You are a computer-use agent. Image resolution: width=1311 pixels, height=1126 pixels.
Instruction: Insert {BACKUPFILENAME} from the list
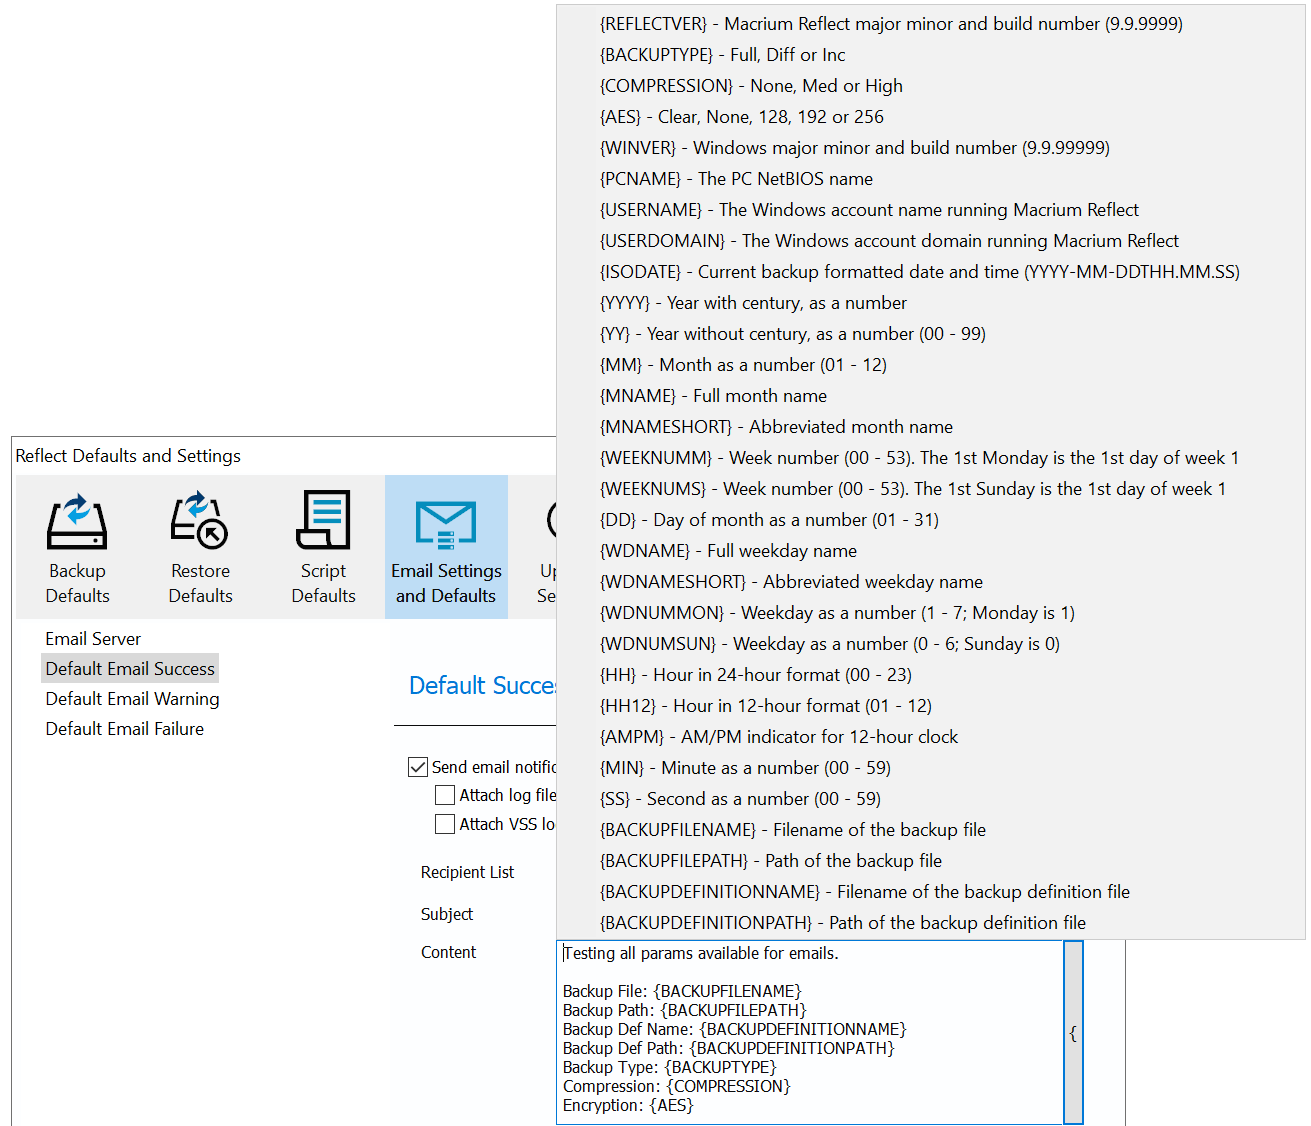[x=930, y=830]
